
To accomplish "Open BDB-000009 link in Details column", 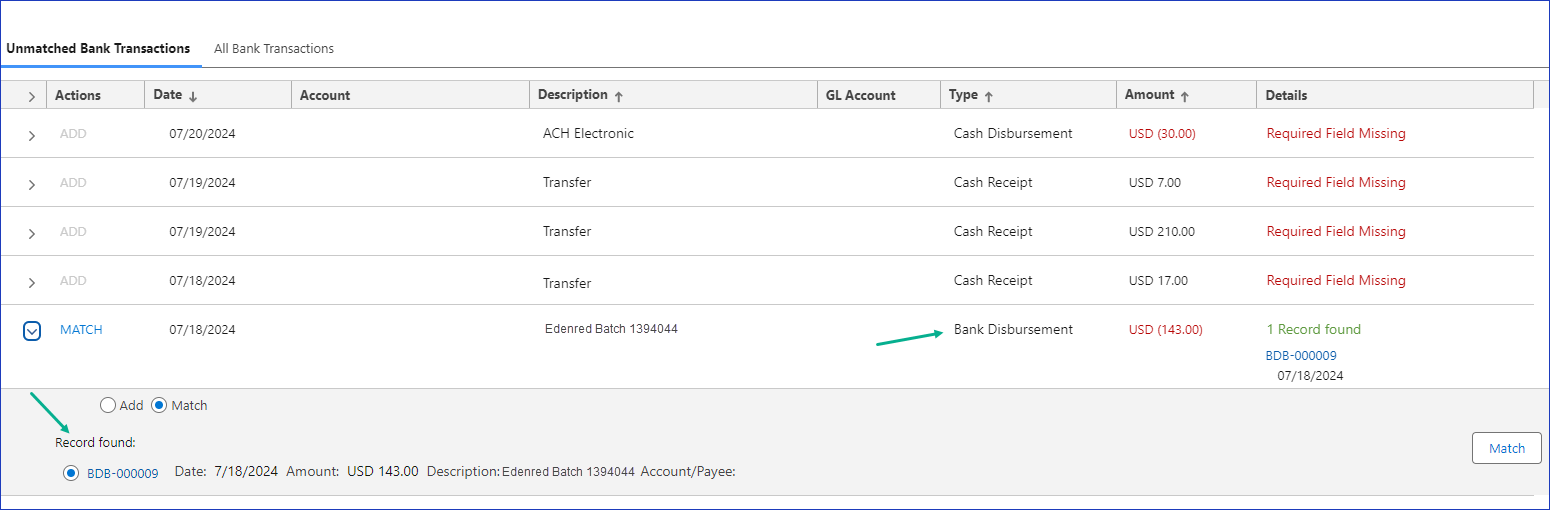I will 1301,355.
